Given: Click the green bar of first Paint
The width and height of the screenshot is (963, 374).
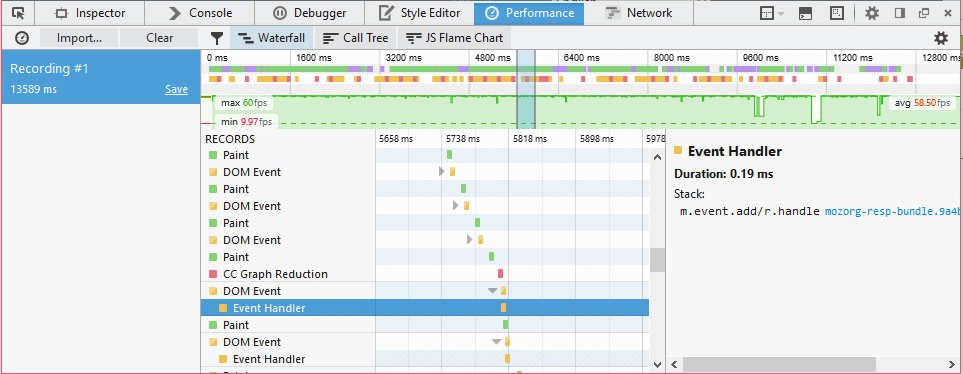Looking at the screenshot, I should [450, 155].
